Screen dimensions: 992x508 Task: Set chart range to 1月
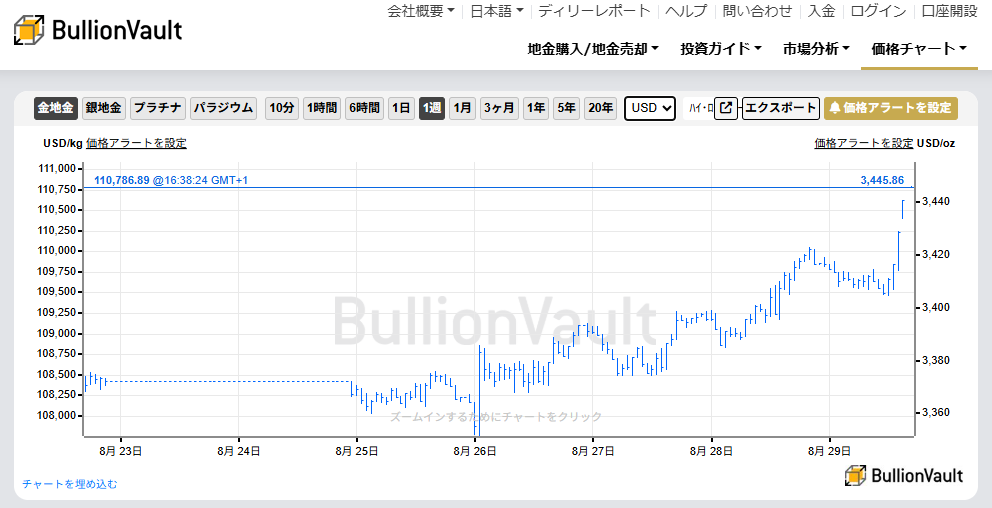coord(462,108)
